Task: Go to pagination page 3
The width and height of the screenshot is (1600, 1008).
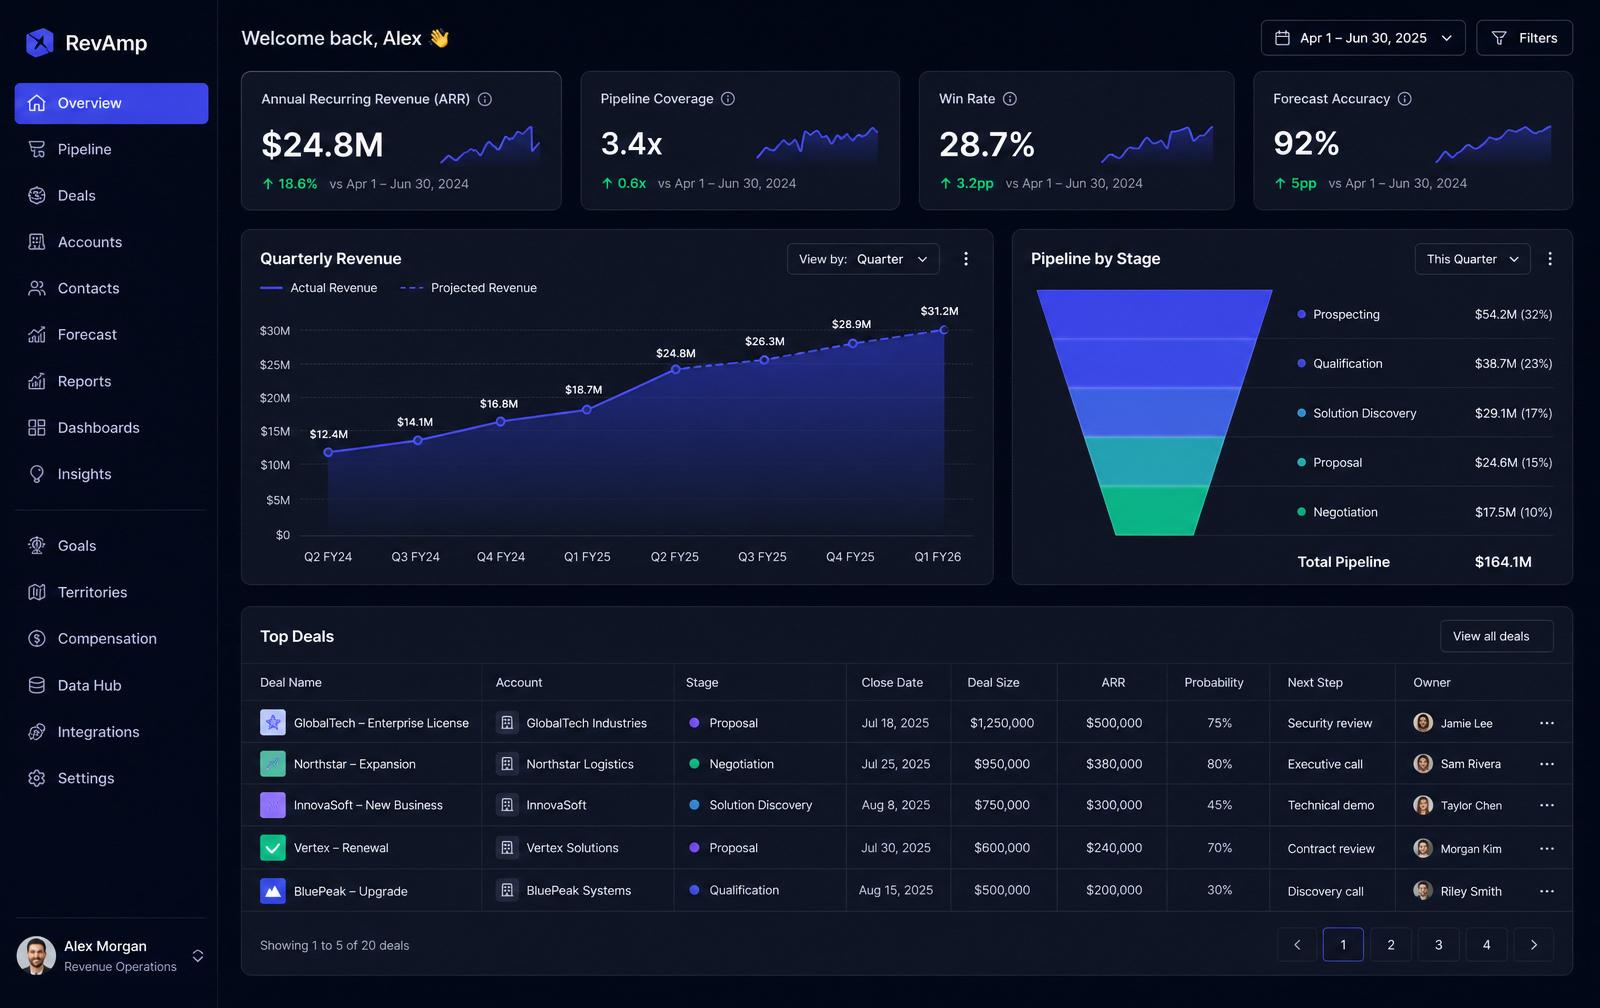Action: 1439,945
